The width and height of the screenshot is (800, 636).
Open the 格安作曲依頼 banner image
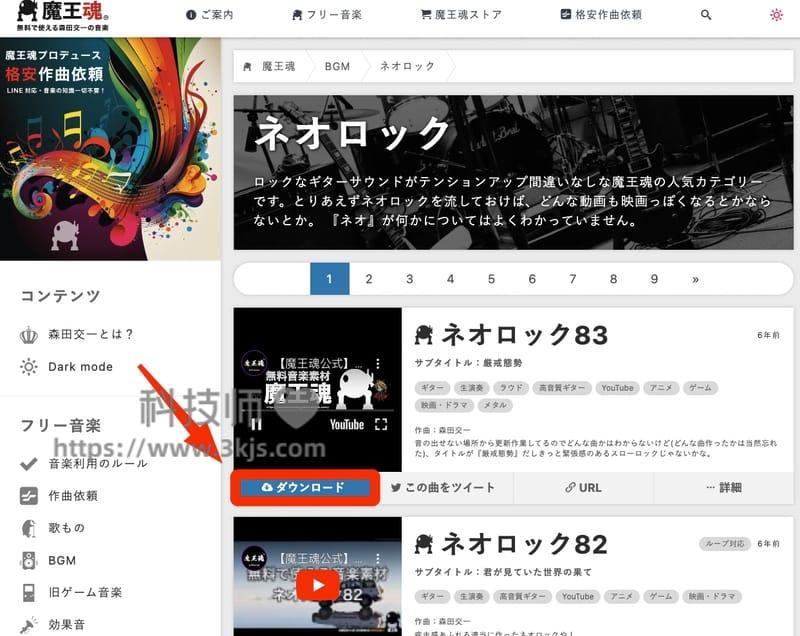[x=110, y=149]
